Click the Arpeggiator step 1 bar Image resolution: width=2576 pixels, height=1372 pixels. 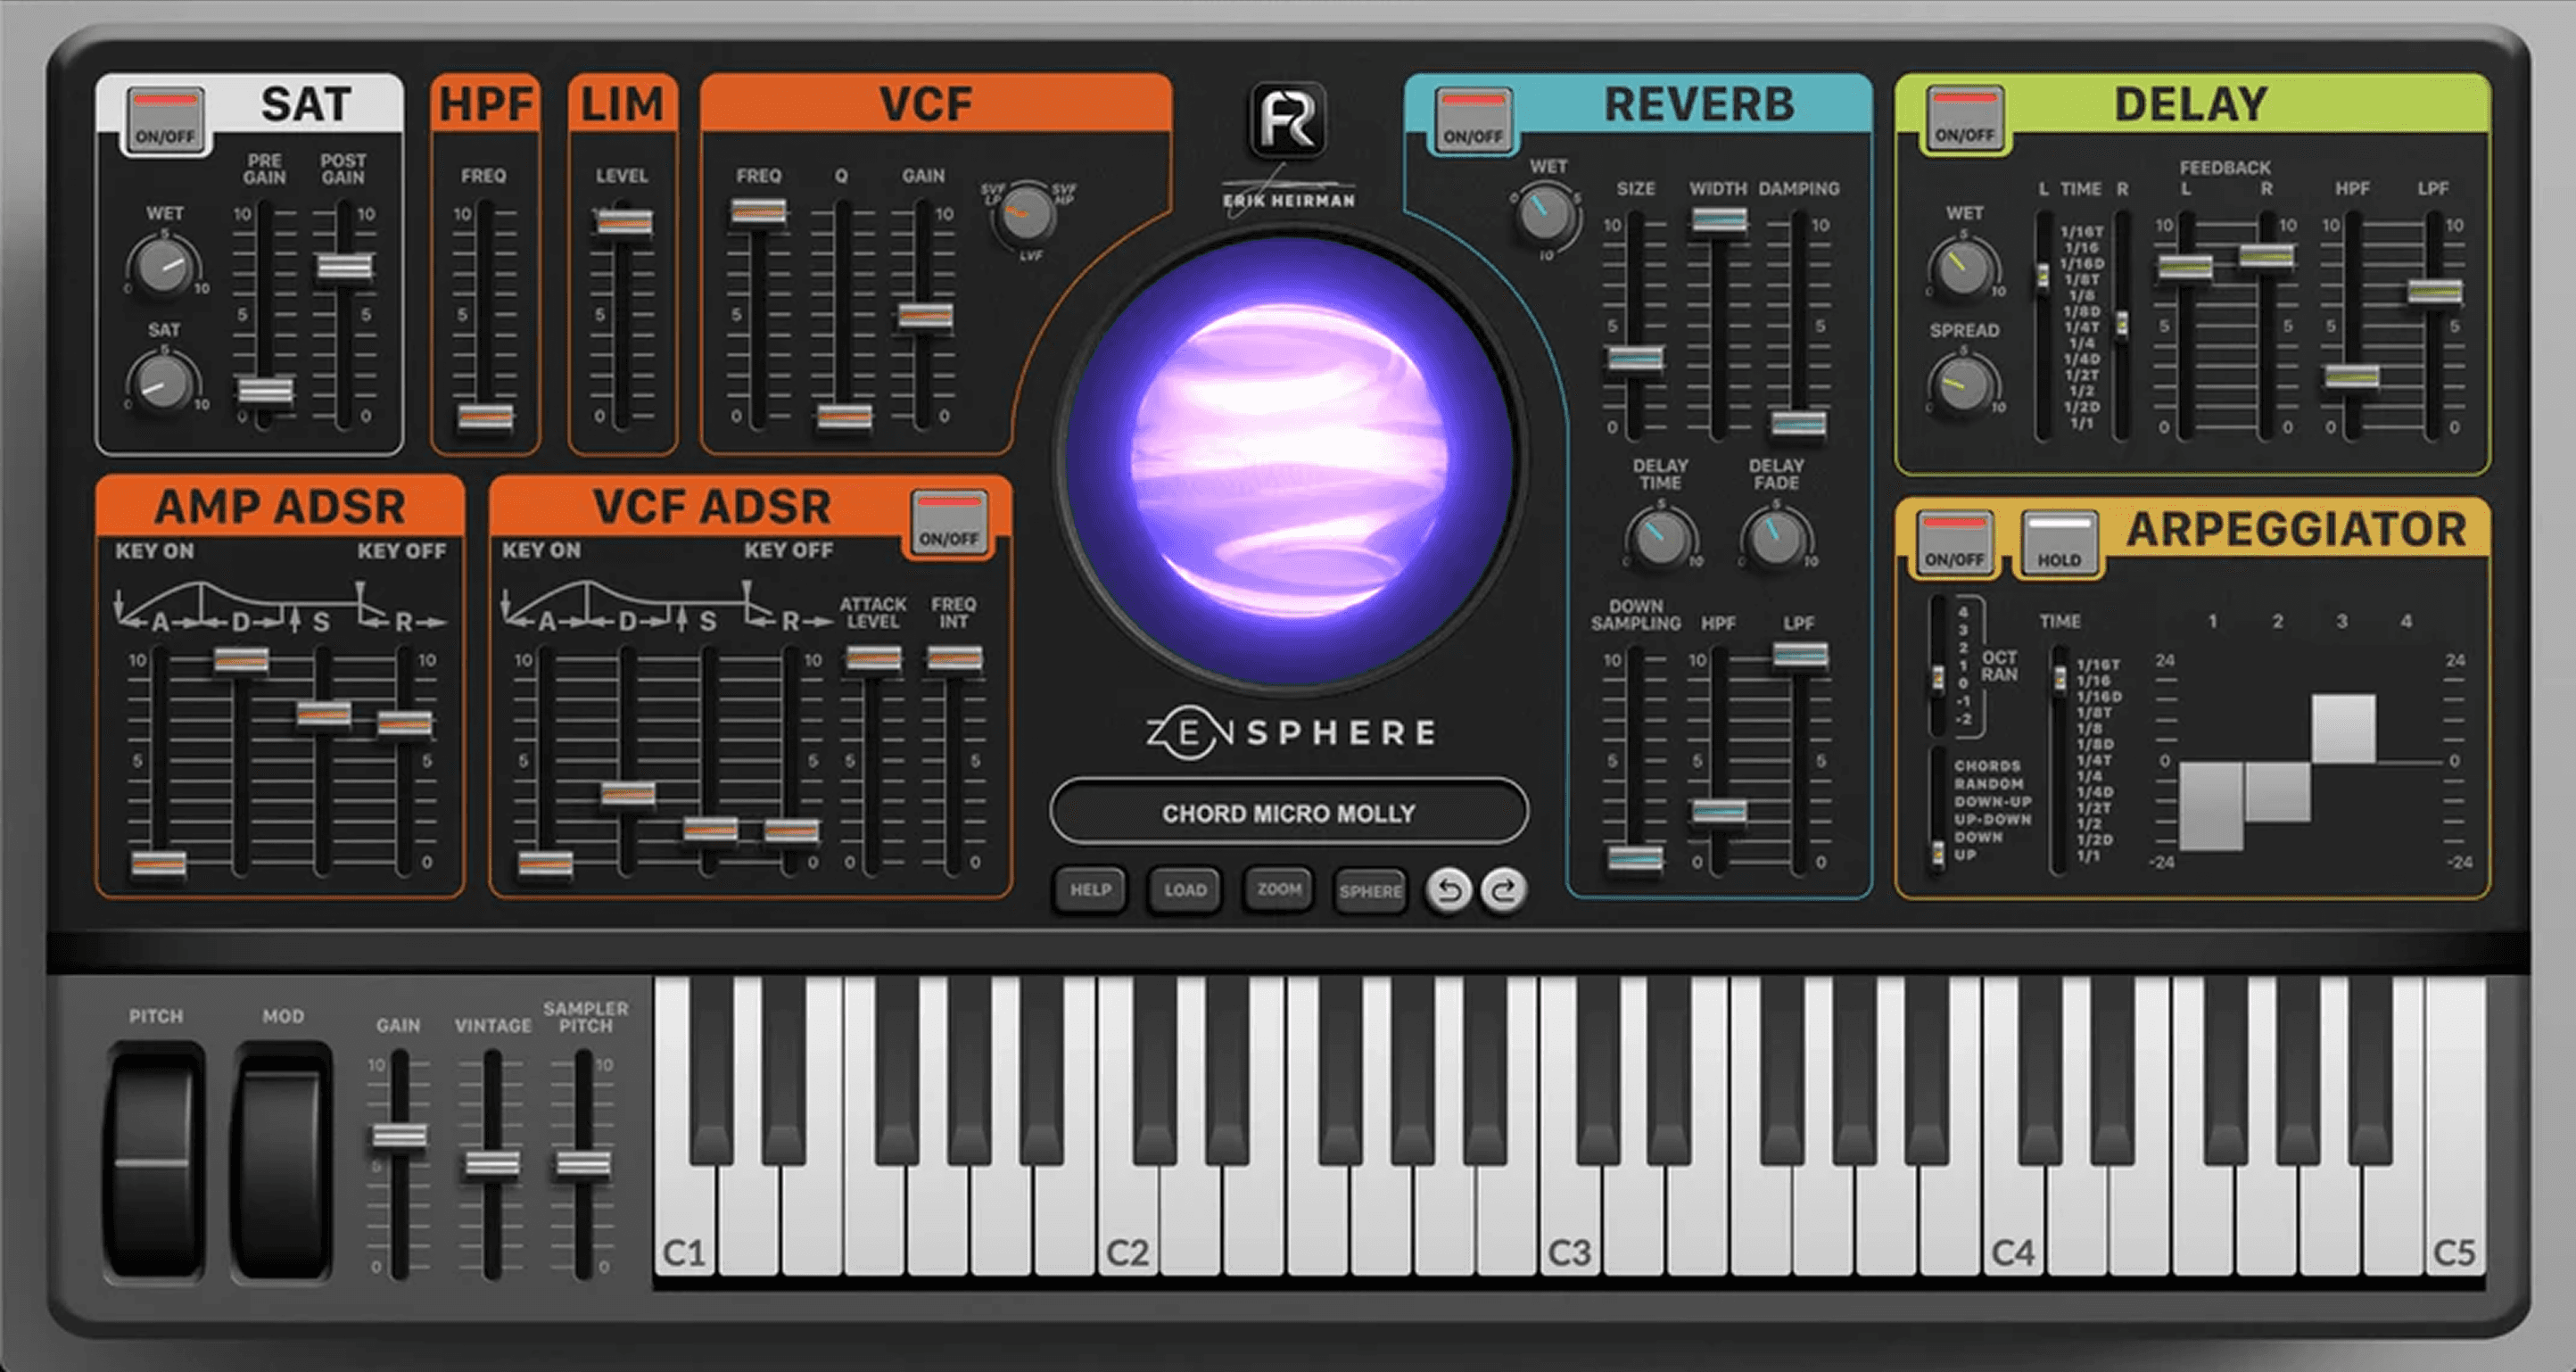click(2211, 807)
